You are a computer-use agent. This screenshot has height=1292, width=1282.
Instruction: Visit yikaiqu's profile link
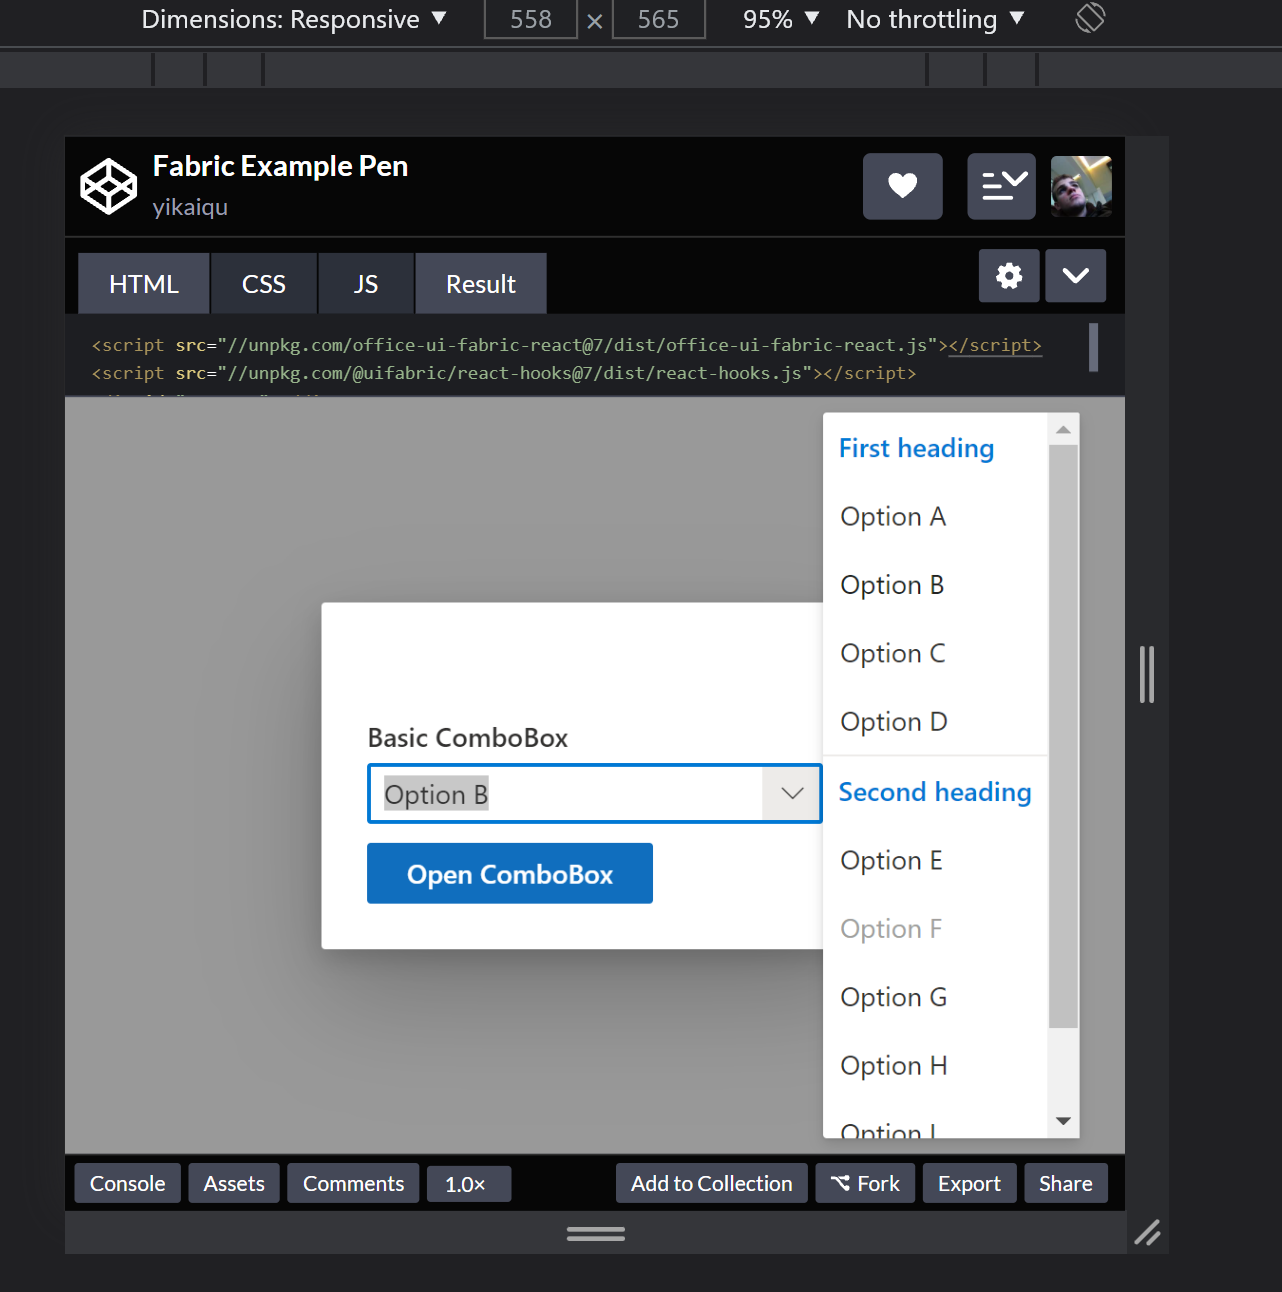190,207
